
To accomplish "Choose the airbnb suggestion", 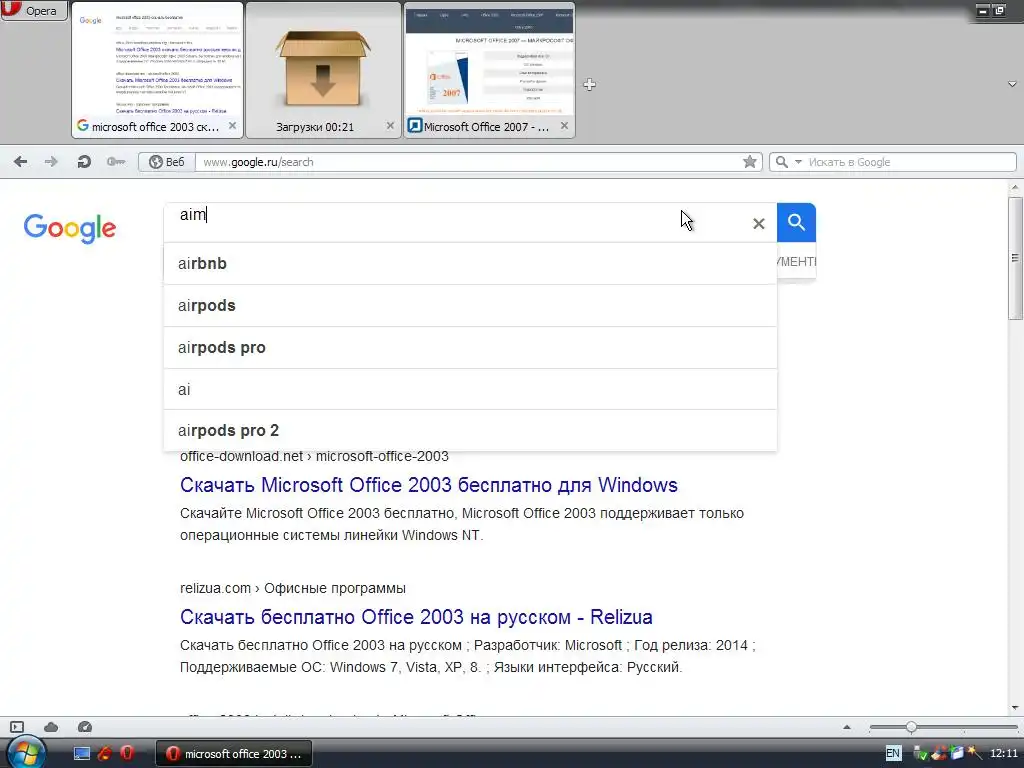I will pyautogui.click(x=470, y=264).
